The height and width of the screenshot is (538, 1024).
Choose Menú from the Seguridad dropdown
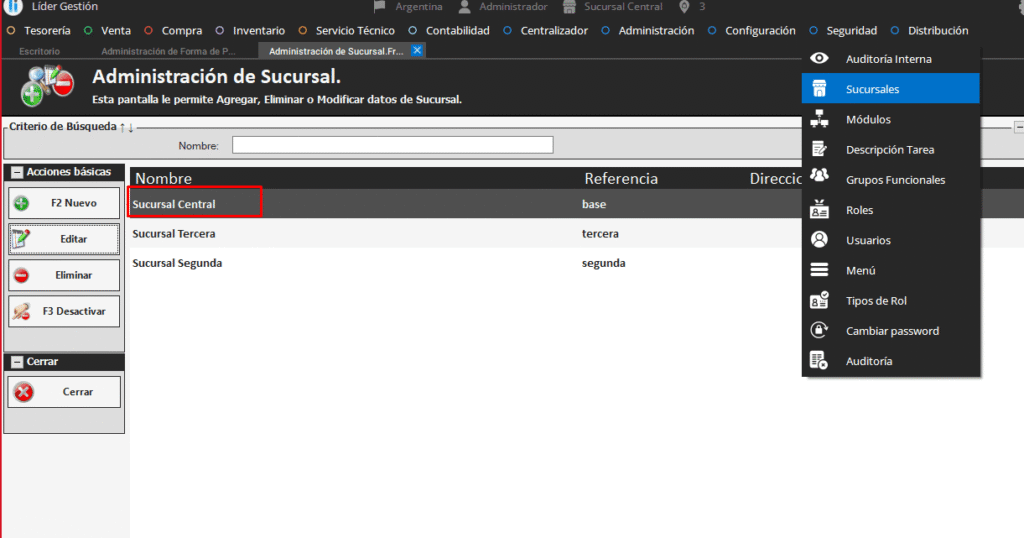[860, 270]
